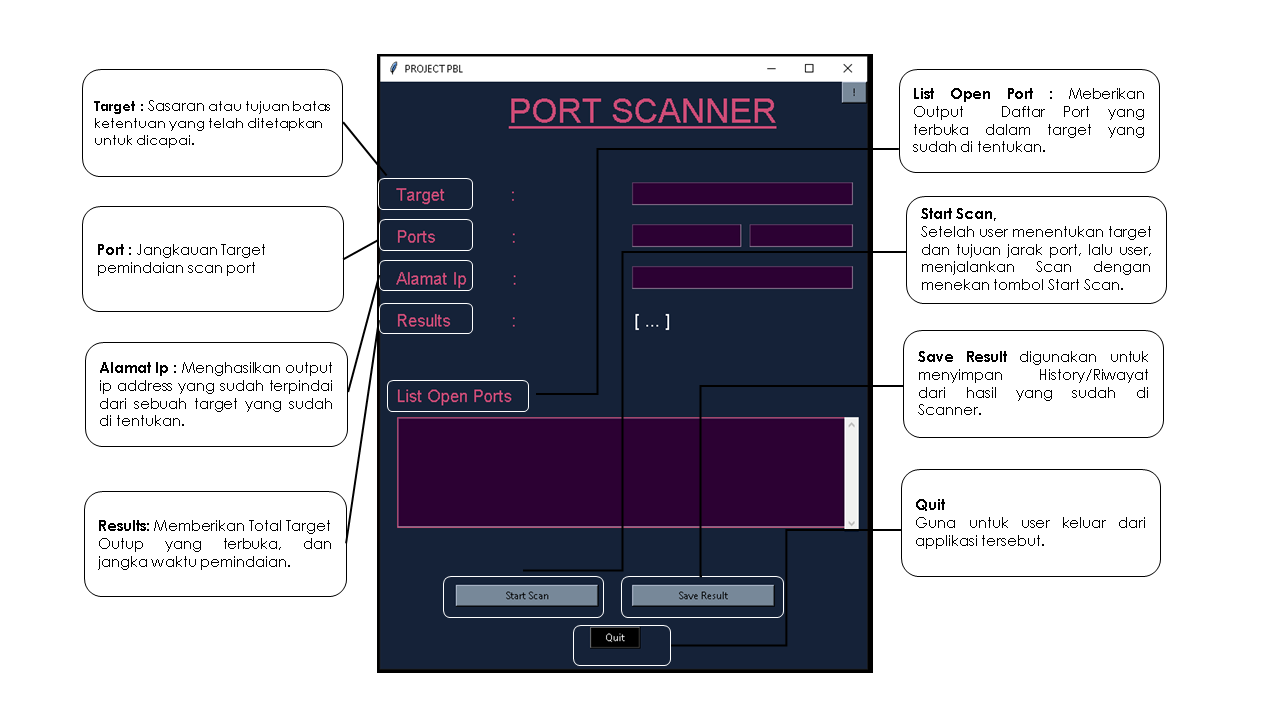Image resolution: width=1280 pixels, height=720 pixels.
Task: Click inside the open ports list box
Action: pyautogui.click(x=621, y=472)
